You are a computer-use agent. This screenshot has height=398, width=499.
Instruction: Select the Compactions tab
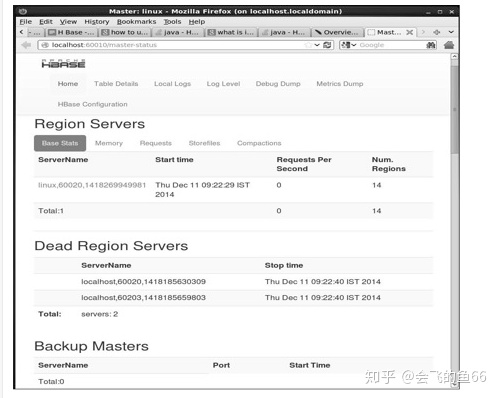(259, 143)
